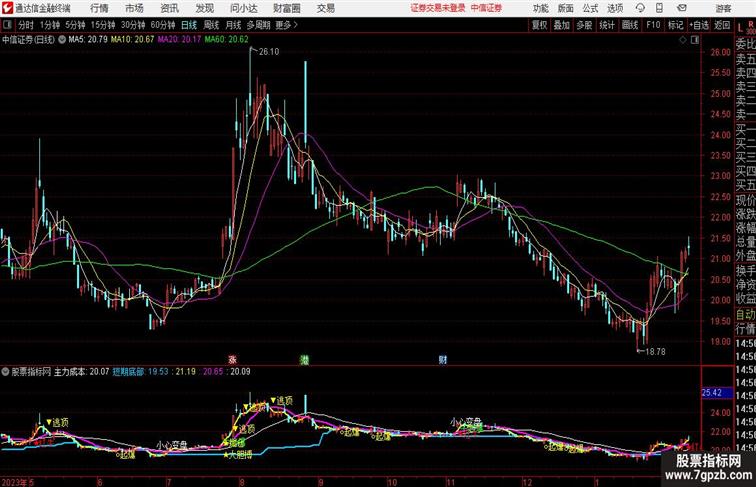Click the 标记 mark button
Screen dimensions: 756x487
click(x=675, y=25)
